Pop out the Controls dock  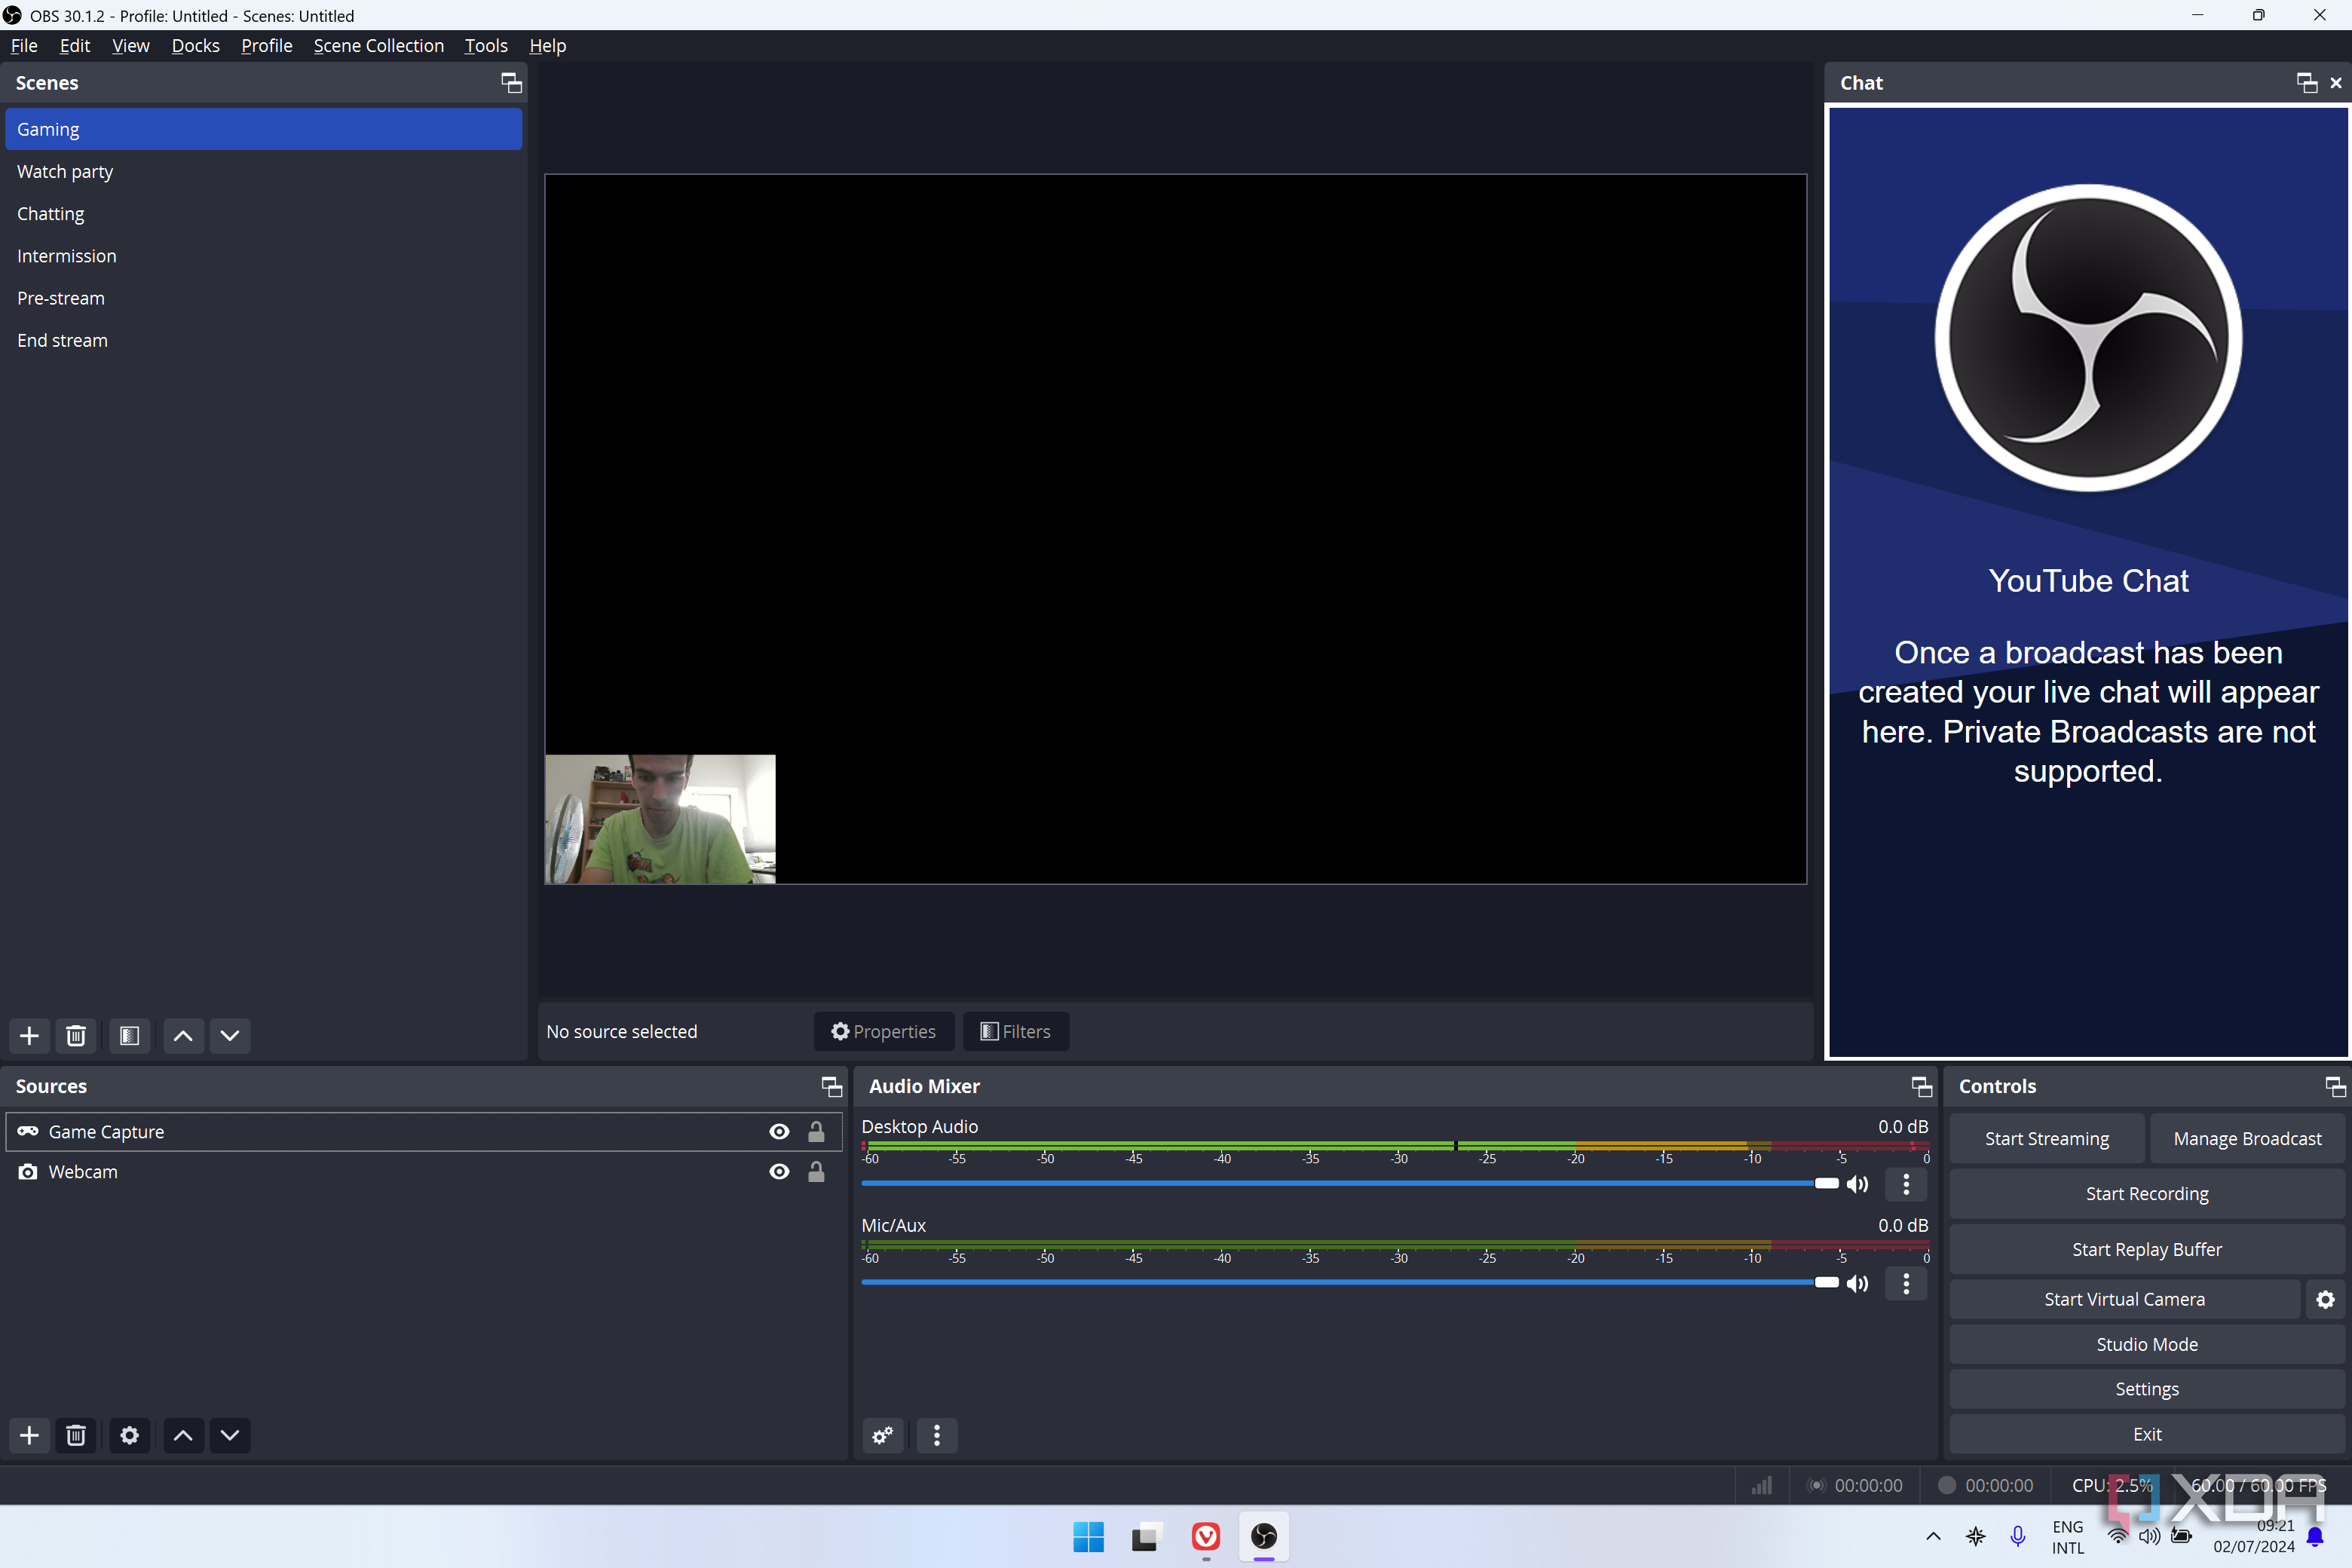2335,1086
